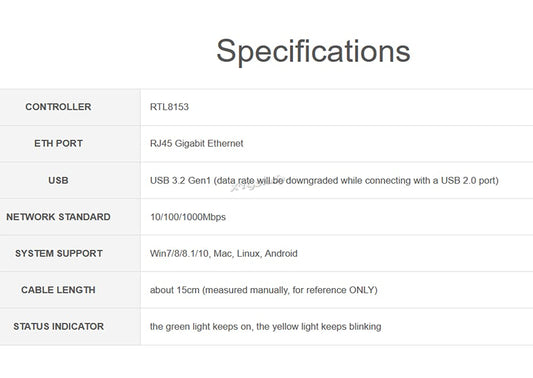Click the Win7/8/8.1/10, Mac, Linux, Android text
Viewport: 533px width, 378px height.
pyautogui.click(x=224, y=254)
